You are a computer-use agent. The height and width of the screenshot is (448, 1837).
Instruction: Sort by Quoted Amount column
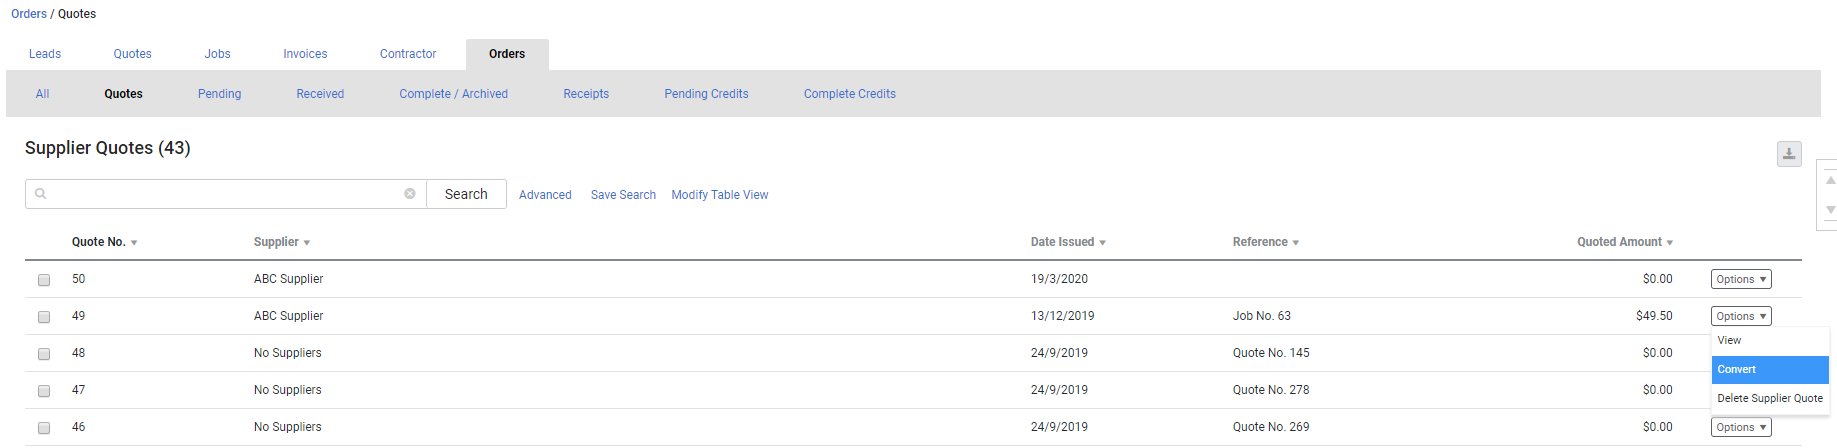point(1625,242)
